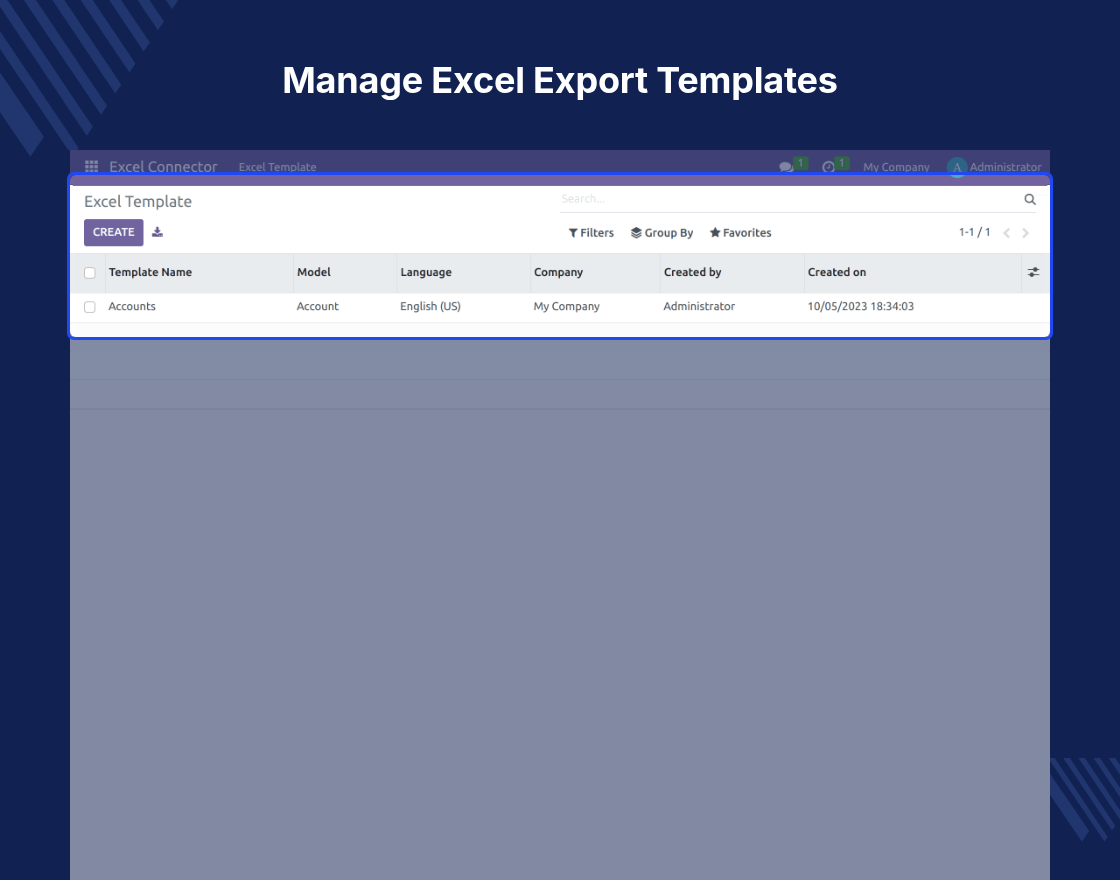Screen dimensions: 1120x880
Task: Open the activities clock icon
Action: coord(829,167)
